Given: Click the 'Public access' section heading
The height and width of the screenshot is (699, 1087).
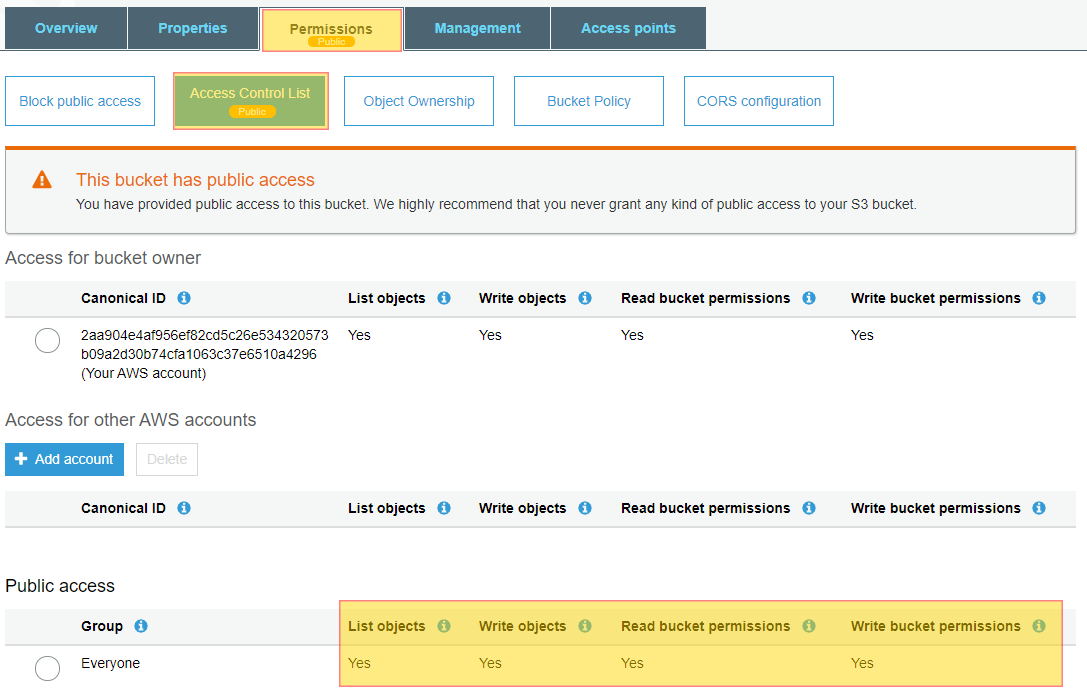Looking at the screenshot, I should 60,586.
